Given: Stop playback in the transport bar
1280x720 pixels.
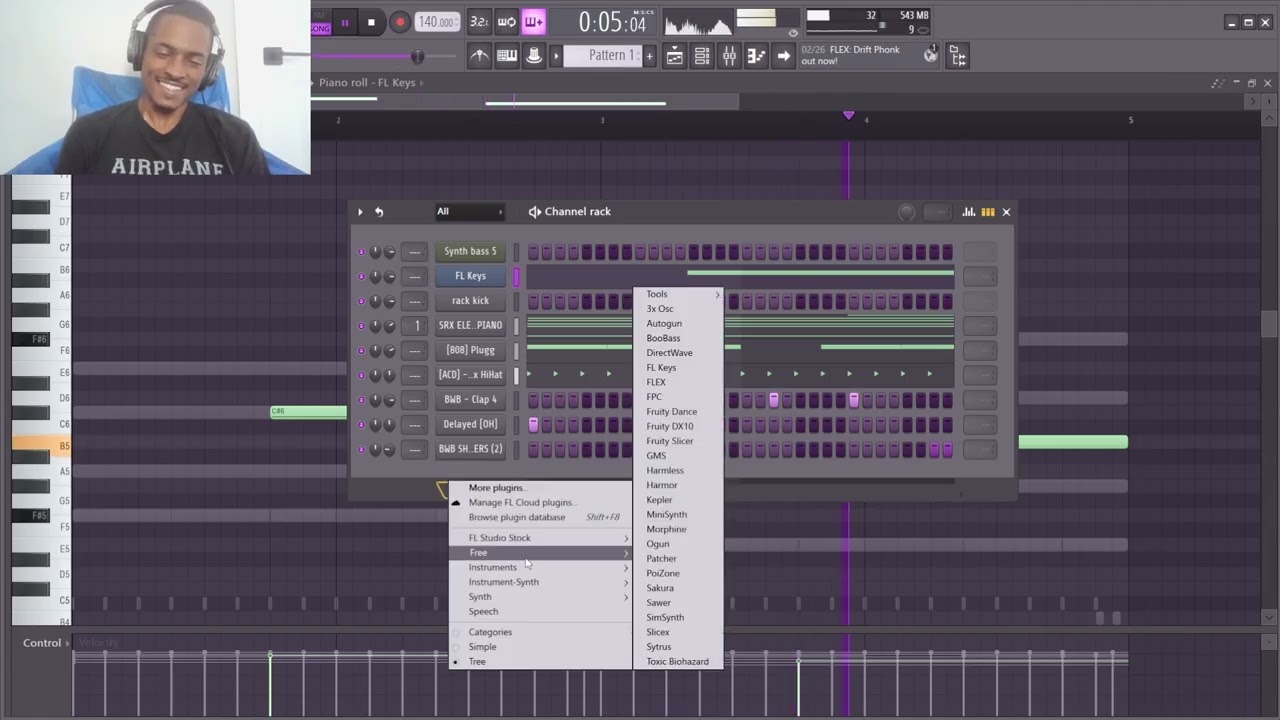Looking at the screenshot, I should click(x=371, y=22).
